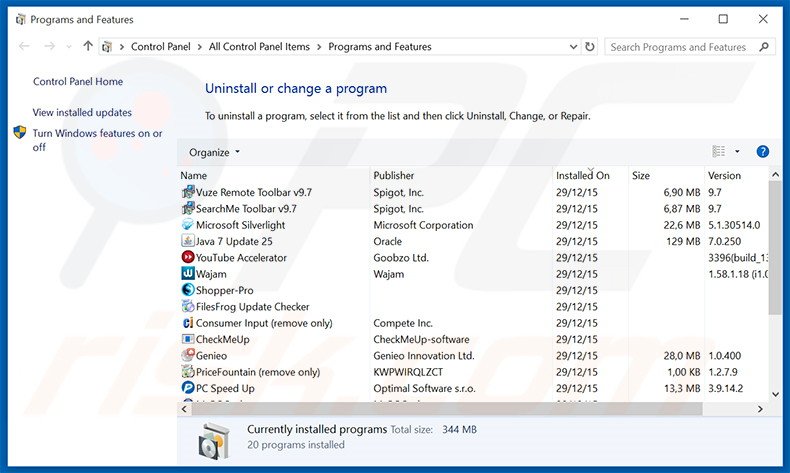
Task: Expand the chevron after Control Panel breadcrumb
Action: pyautogui.click(x=200, y=47)
